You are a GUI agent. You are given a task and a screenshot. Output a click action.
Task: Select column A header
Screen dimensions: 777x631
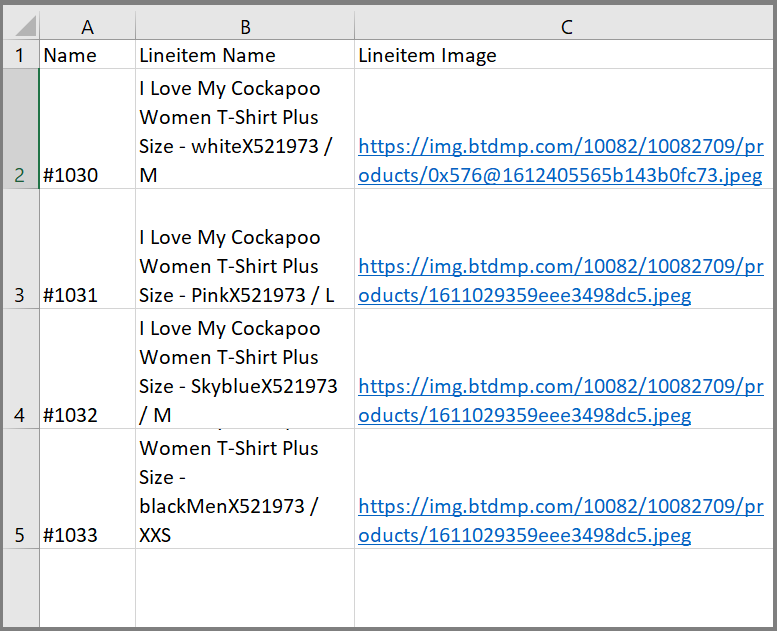87,27
